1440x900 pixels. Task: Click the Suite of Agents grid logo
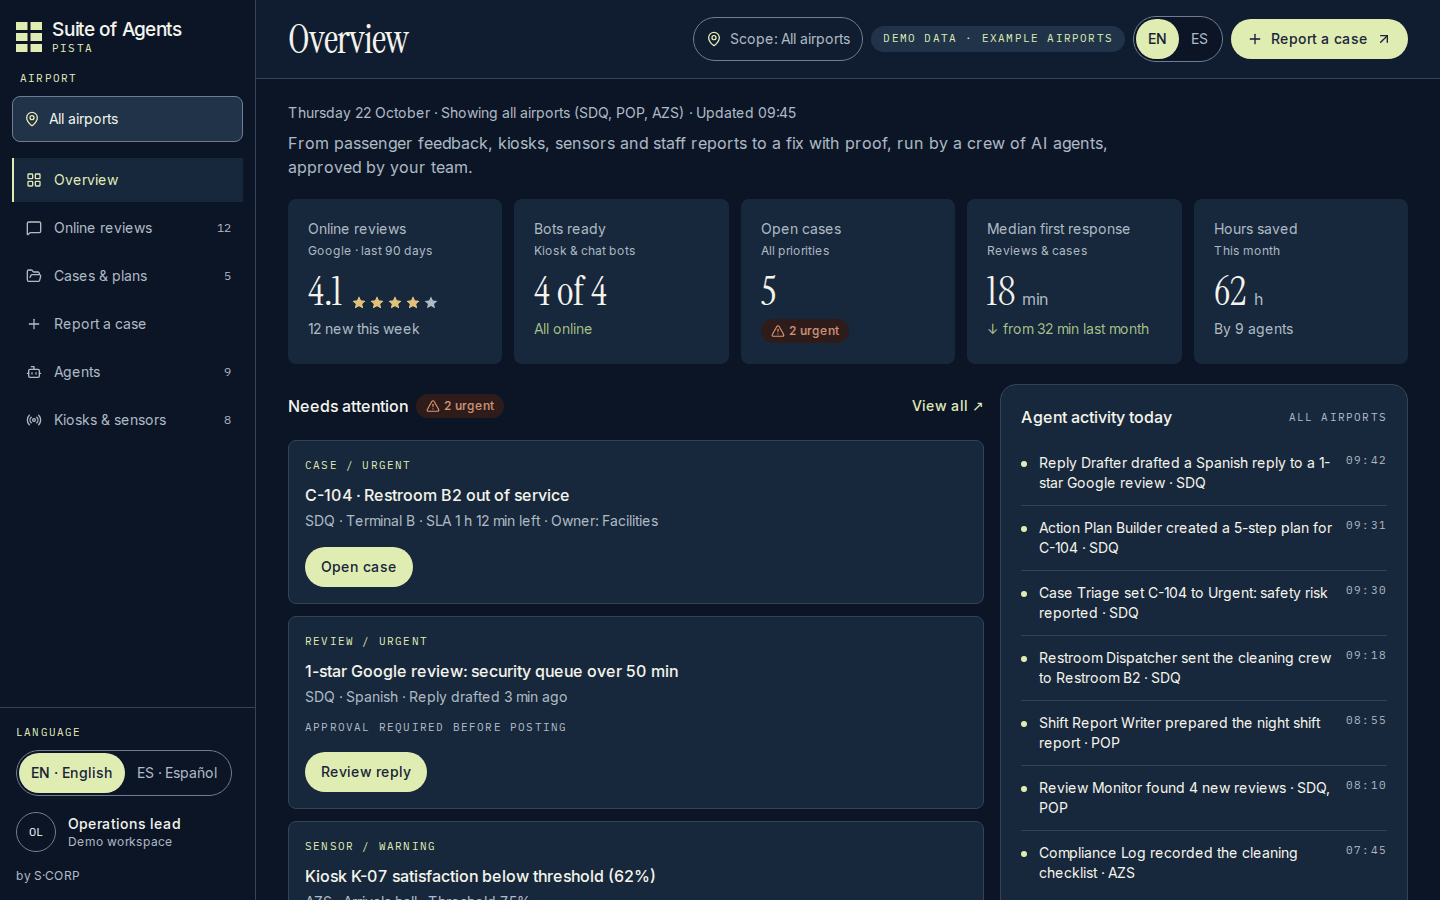coord(29,37)
